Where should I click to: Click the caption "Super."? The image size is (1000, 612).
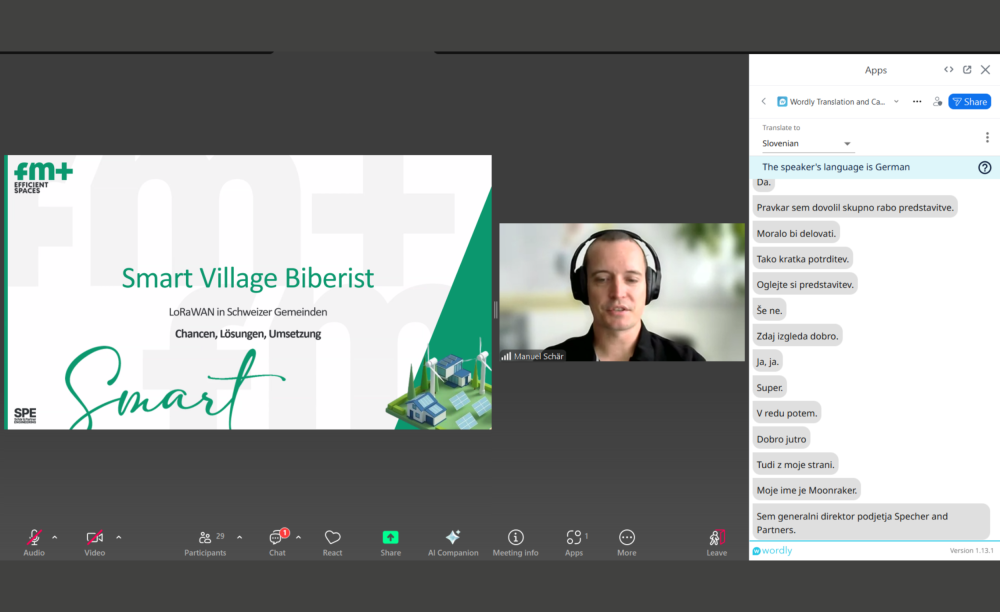[769, 388]
